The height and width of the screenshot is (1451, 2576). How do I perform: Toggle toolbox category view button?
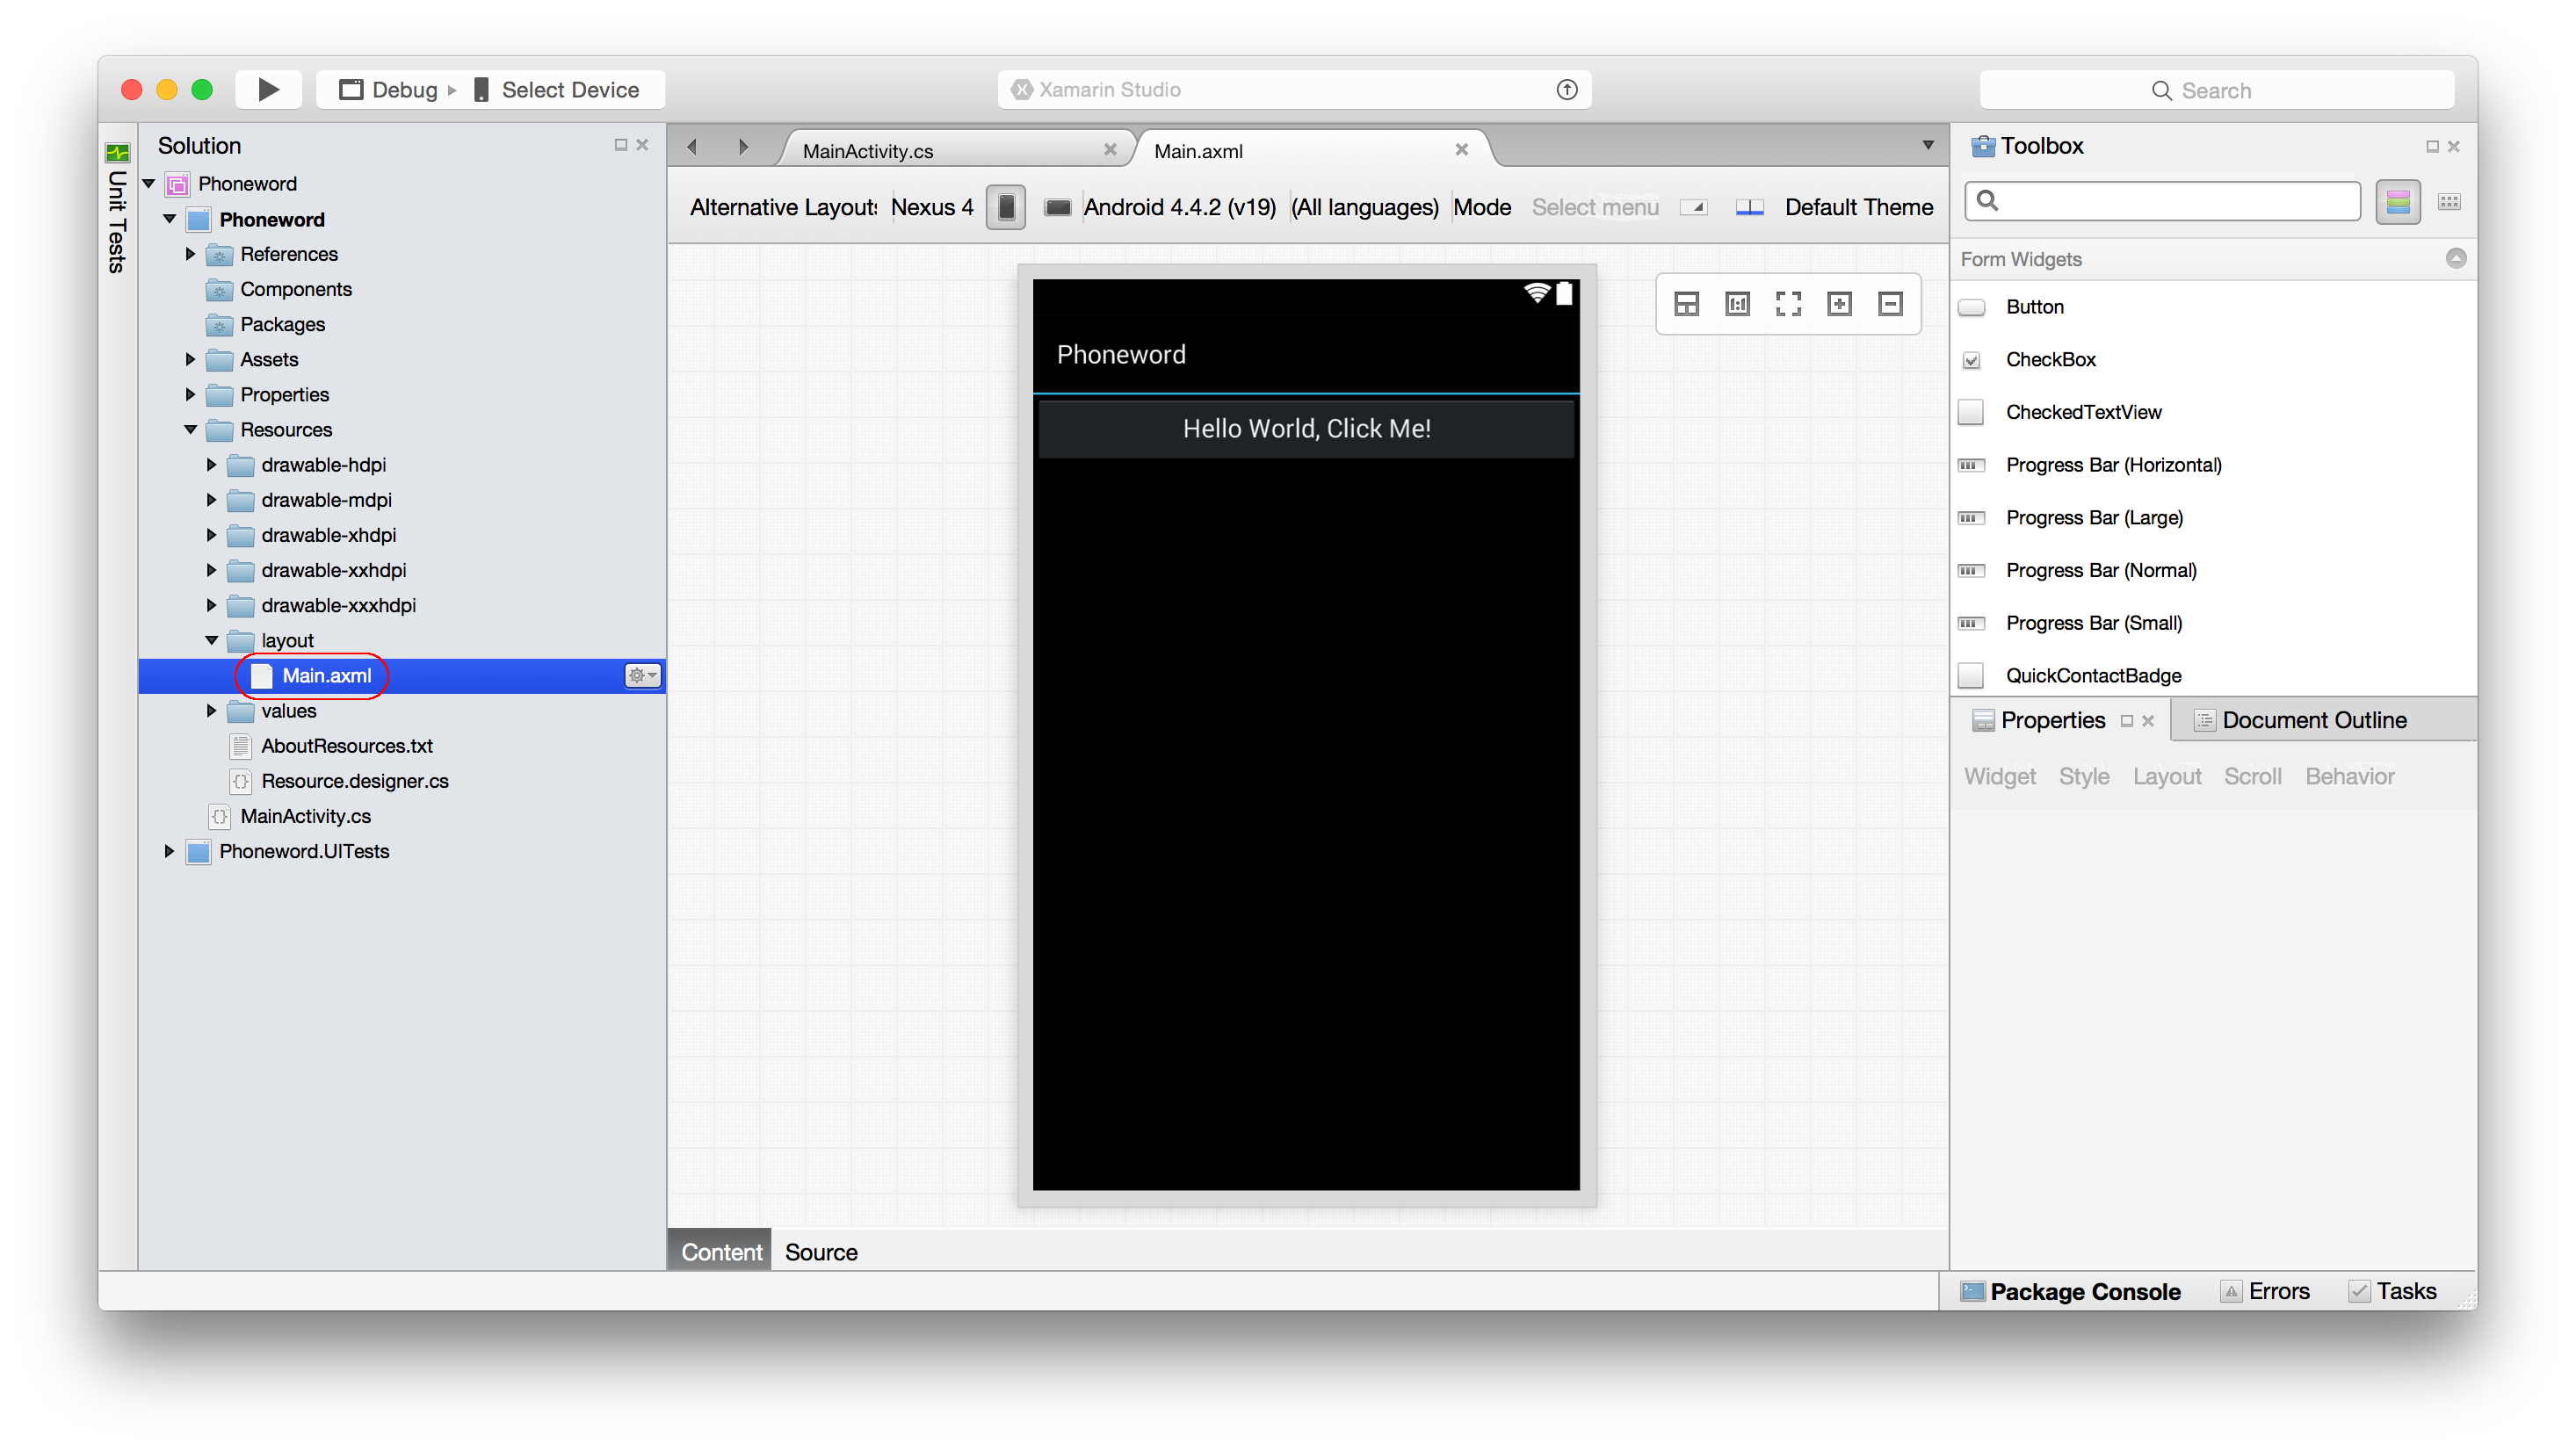click(x=2397, y=202)
